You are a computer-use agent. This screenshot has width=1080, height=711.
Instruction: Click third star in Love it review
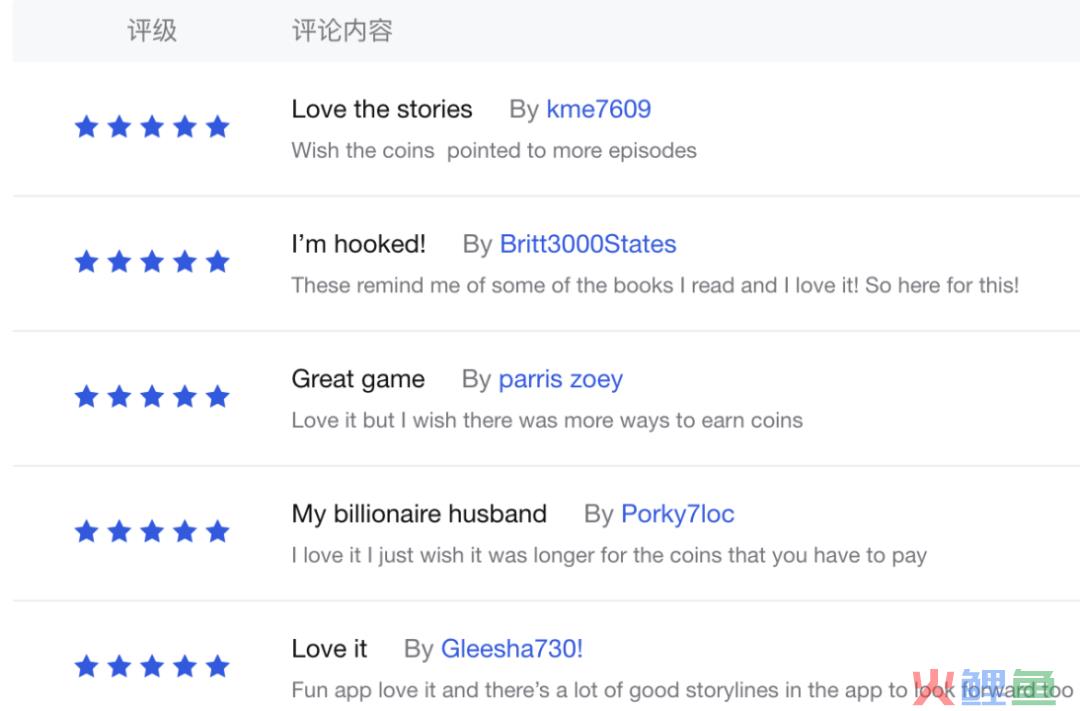[152, 667]
